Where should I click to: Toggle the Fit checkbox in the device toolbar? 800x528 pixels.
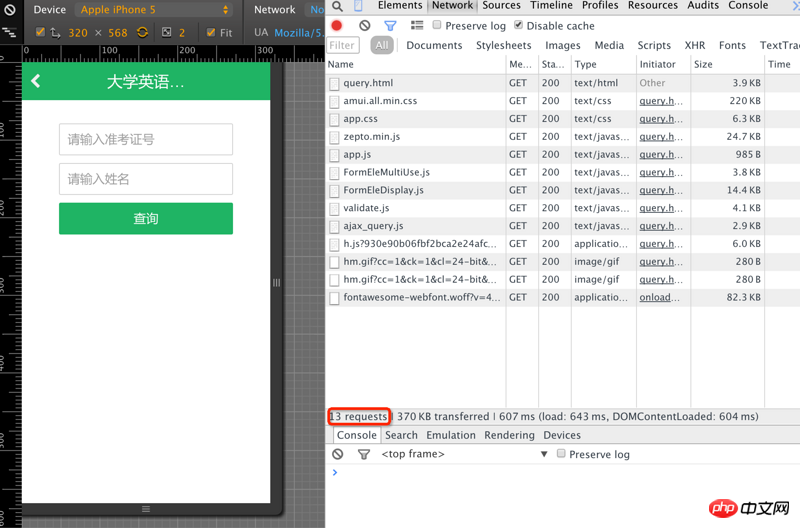tap(211, 33)
